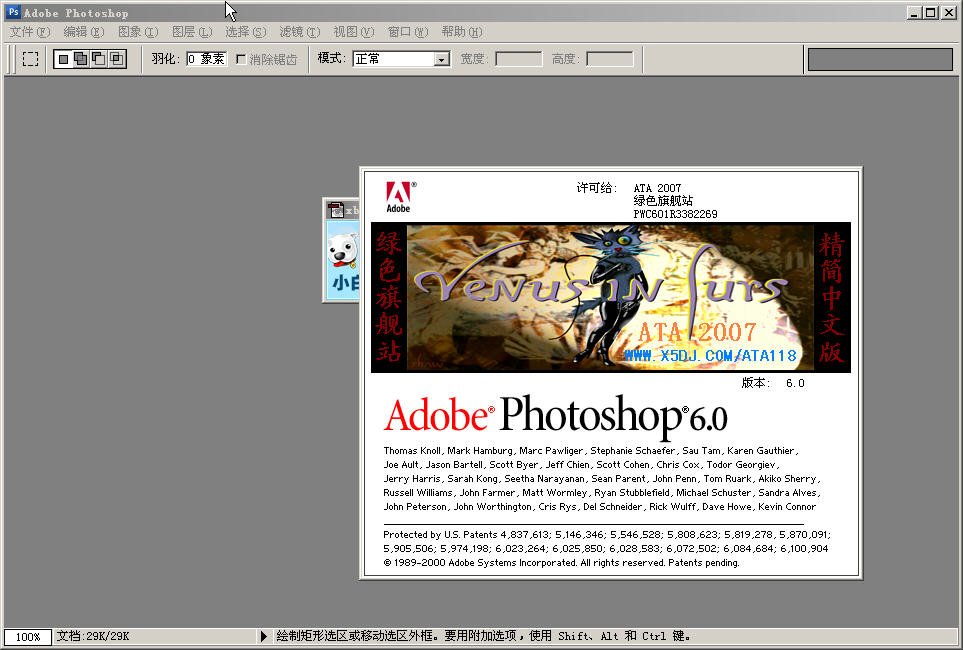This screenshot has height=650, width=963.
Task: Click the 100% zoom field in the status bar
Action: (27, 636)
